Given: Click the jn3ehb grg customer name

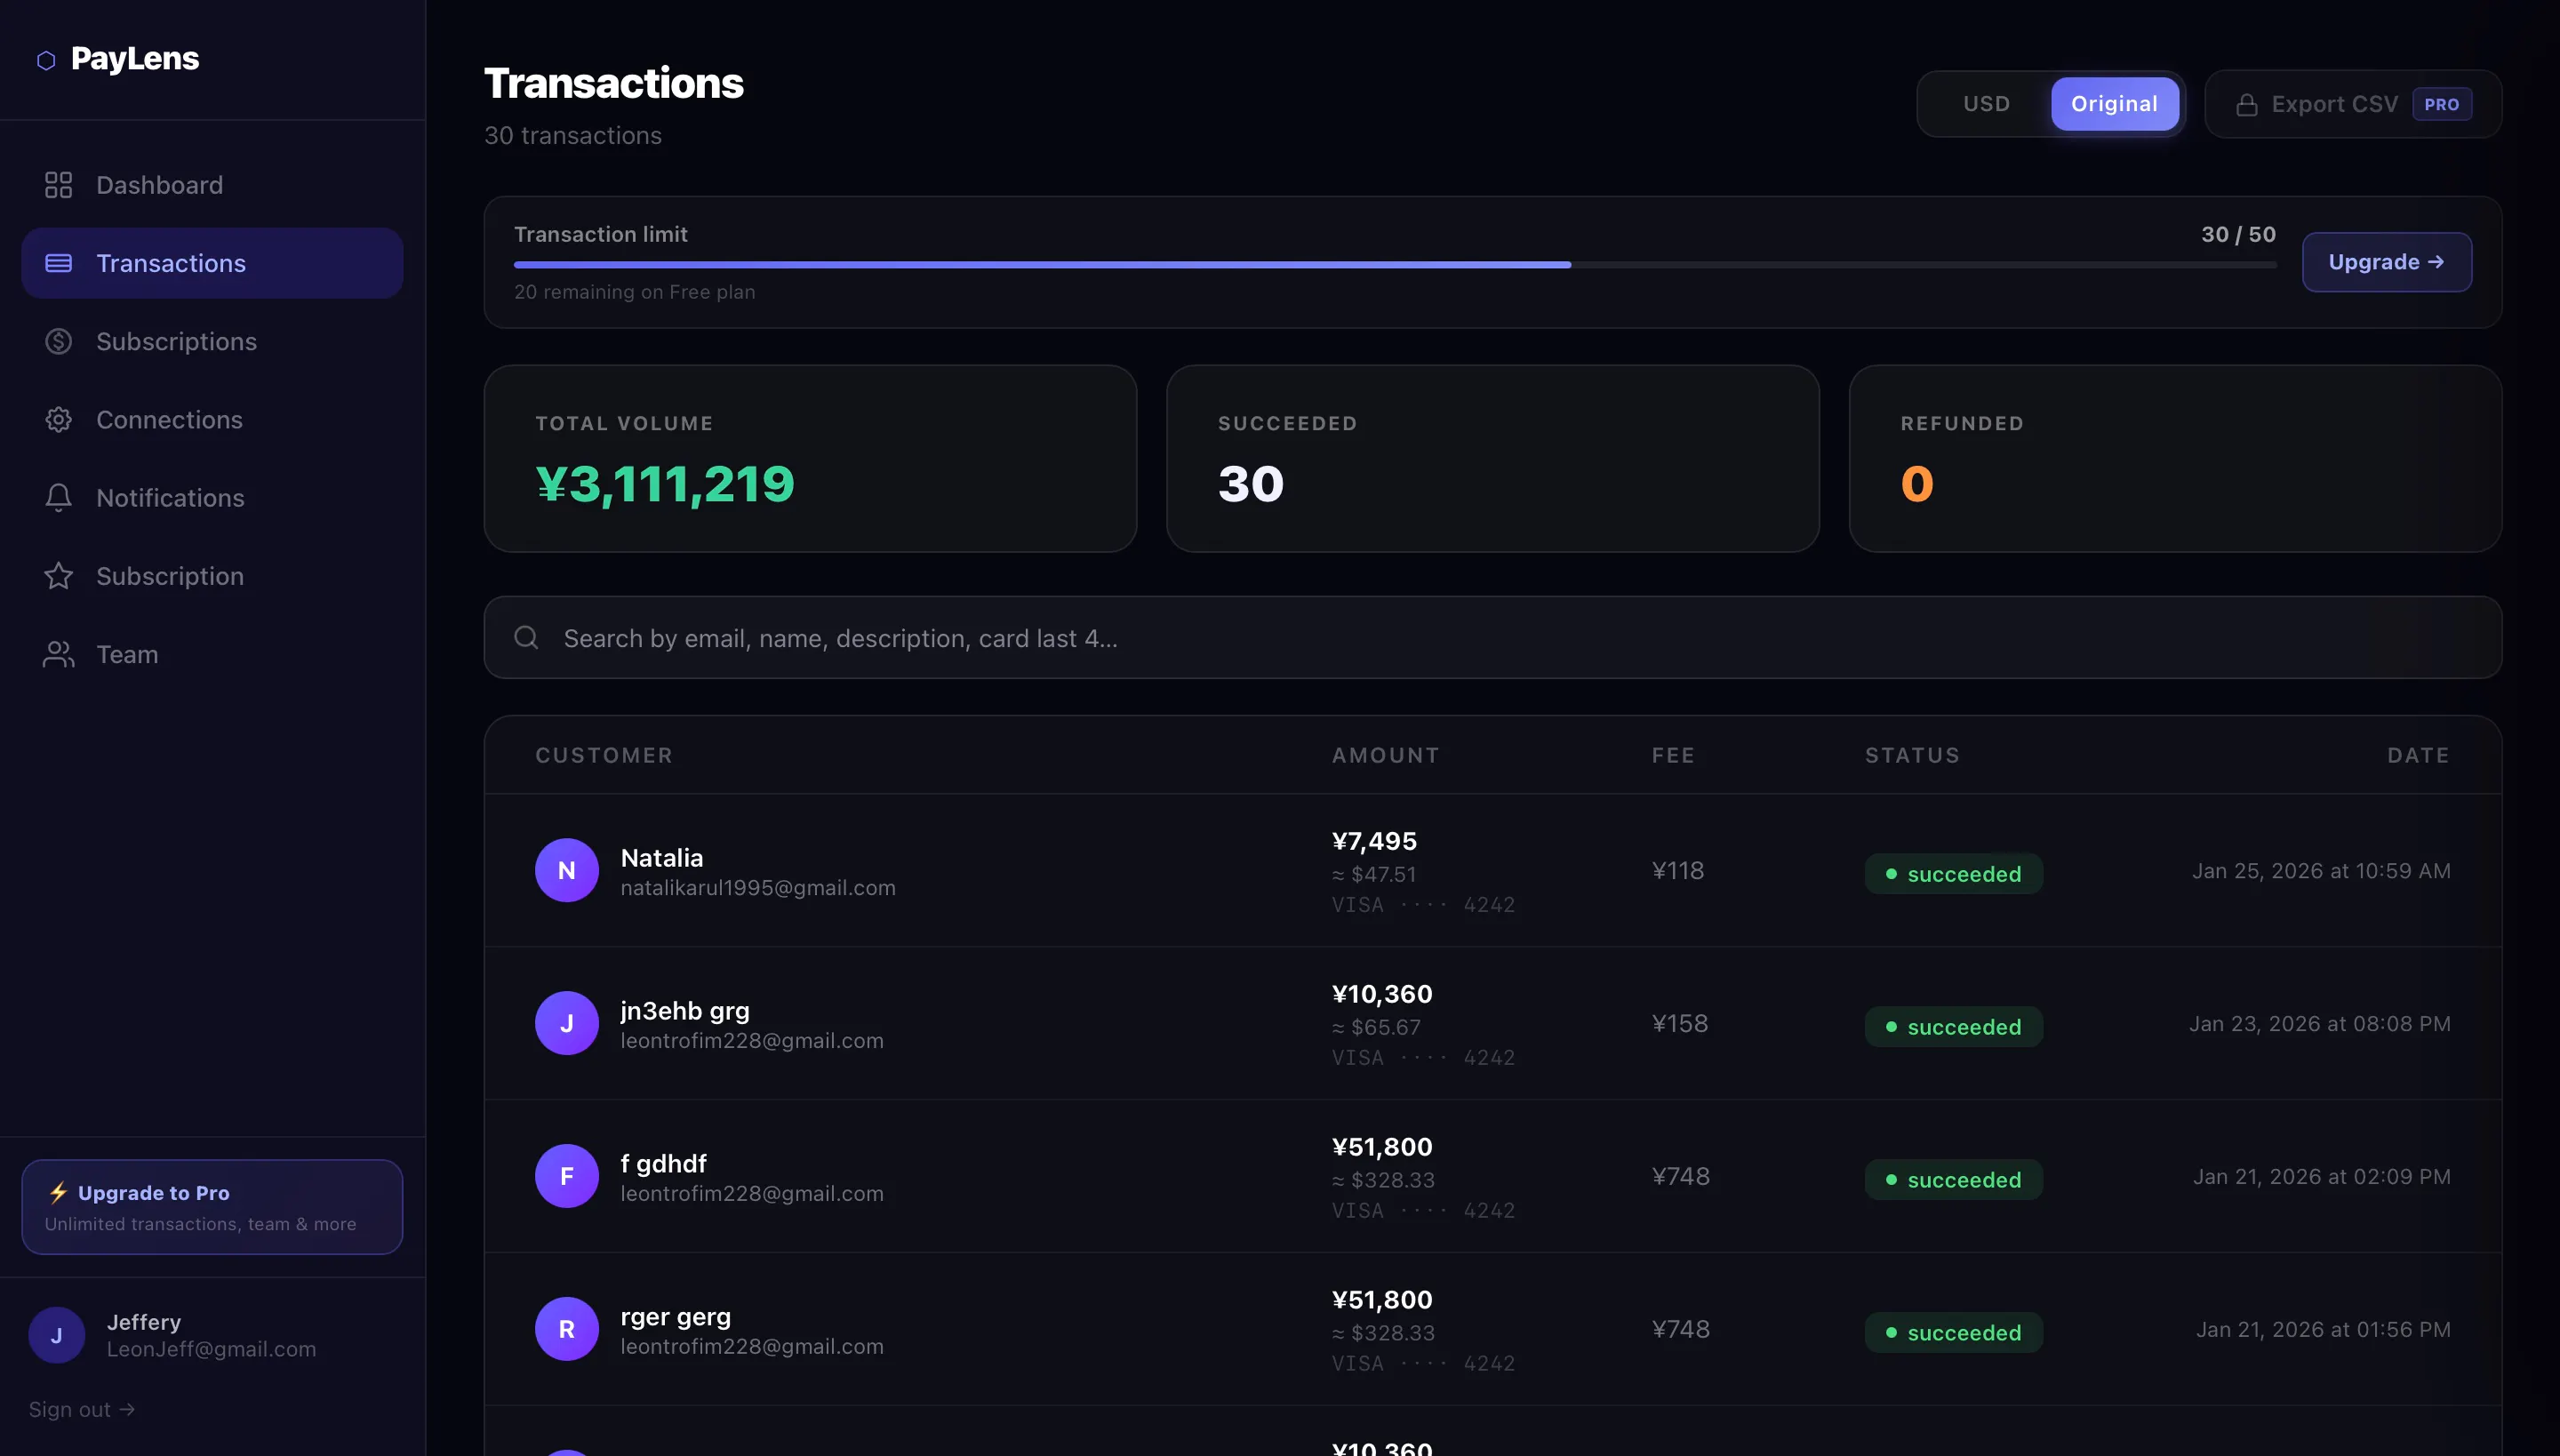Looking at the screenshot, I should 685,1011.
